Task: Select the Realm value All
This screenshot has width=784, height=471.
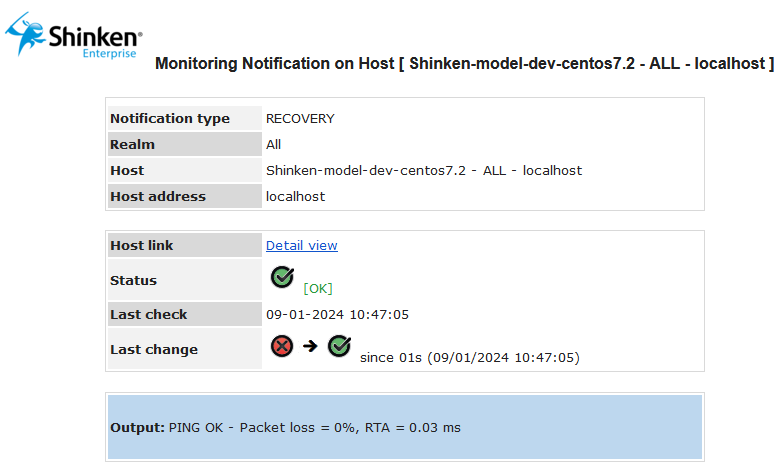Action: coord(273,144)
